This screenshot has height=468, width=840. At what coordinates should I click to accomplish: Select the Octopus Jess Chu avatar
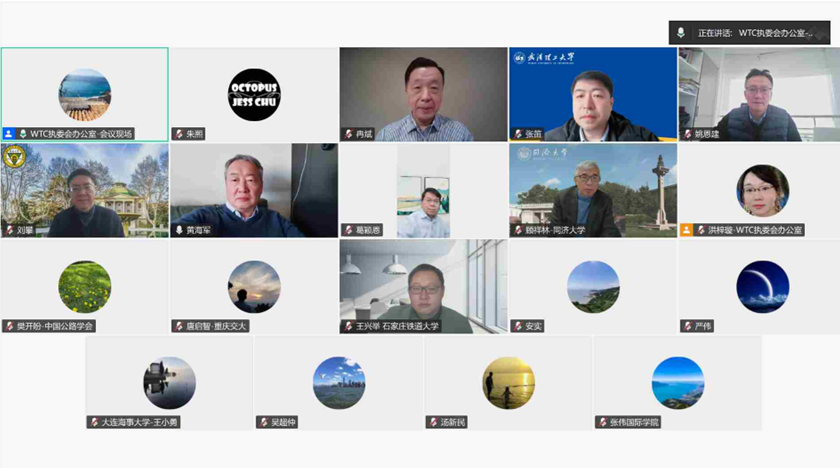click(x=254, y=95)
